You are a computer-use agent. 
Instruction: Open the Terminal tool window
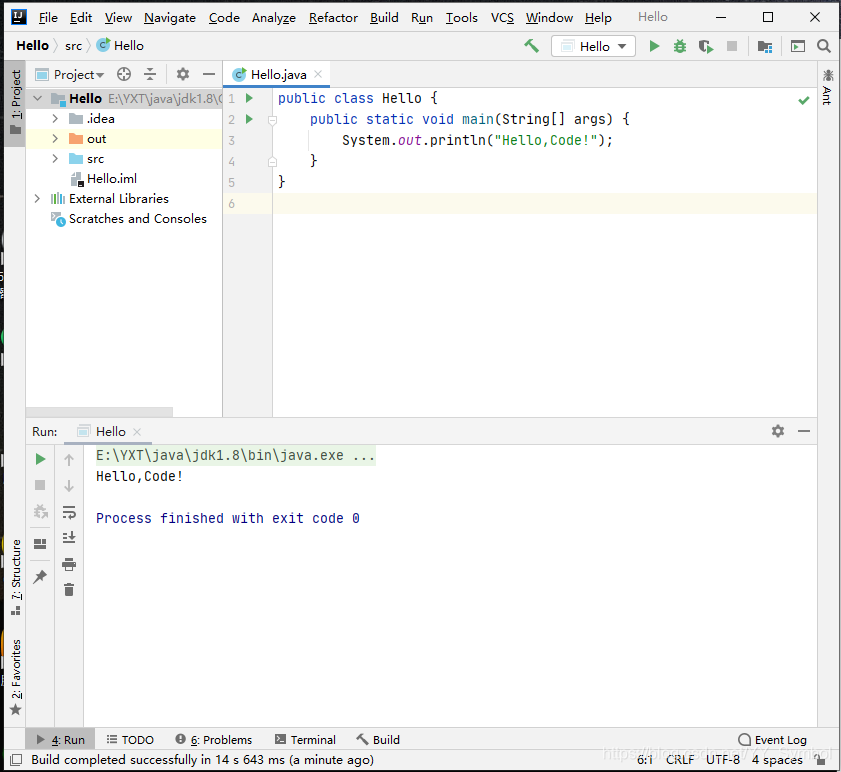tap(305, 740)
